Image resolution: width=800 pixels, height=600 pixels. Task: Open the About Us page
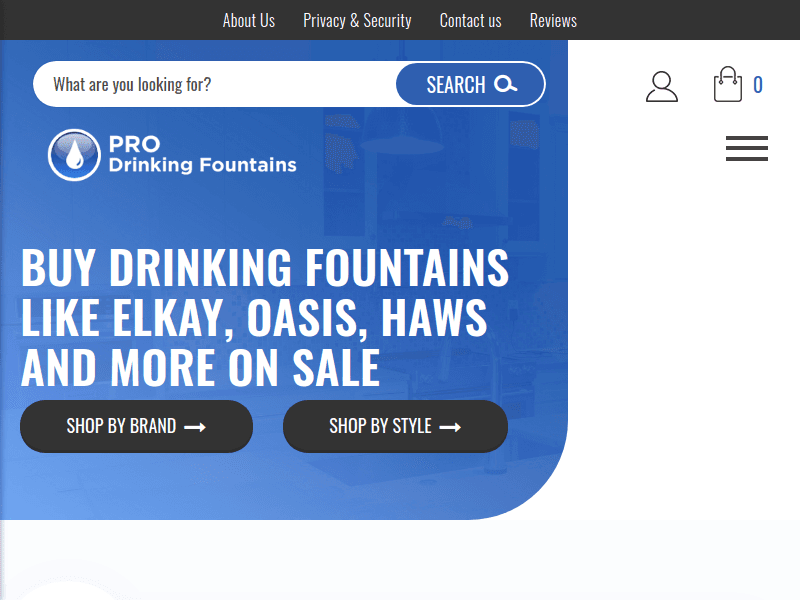pos(248,20)
